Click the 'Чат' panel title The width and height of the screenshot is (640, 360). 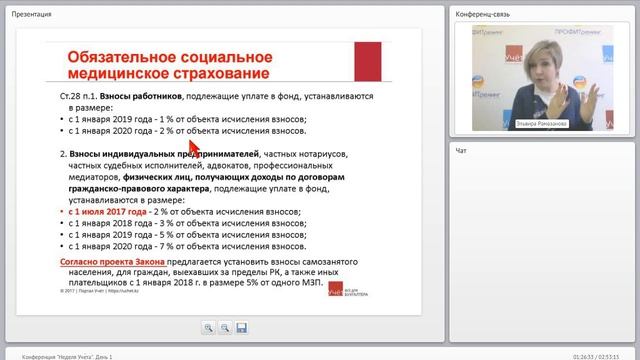coord(461,151)
